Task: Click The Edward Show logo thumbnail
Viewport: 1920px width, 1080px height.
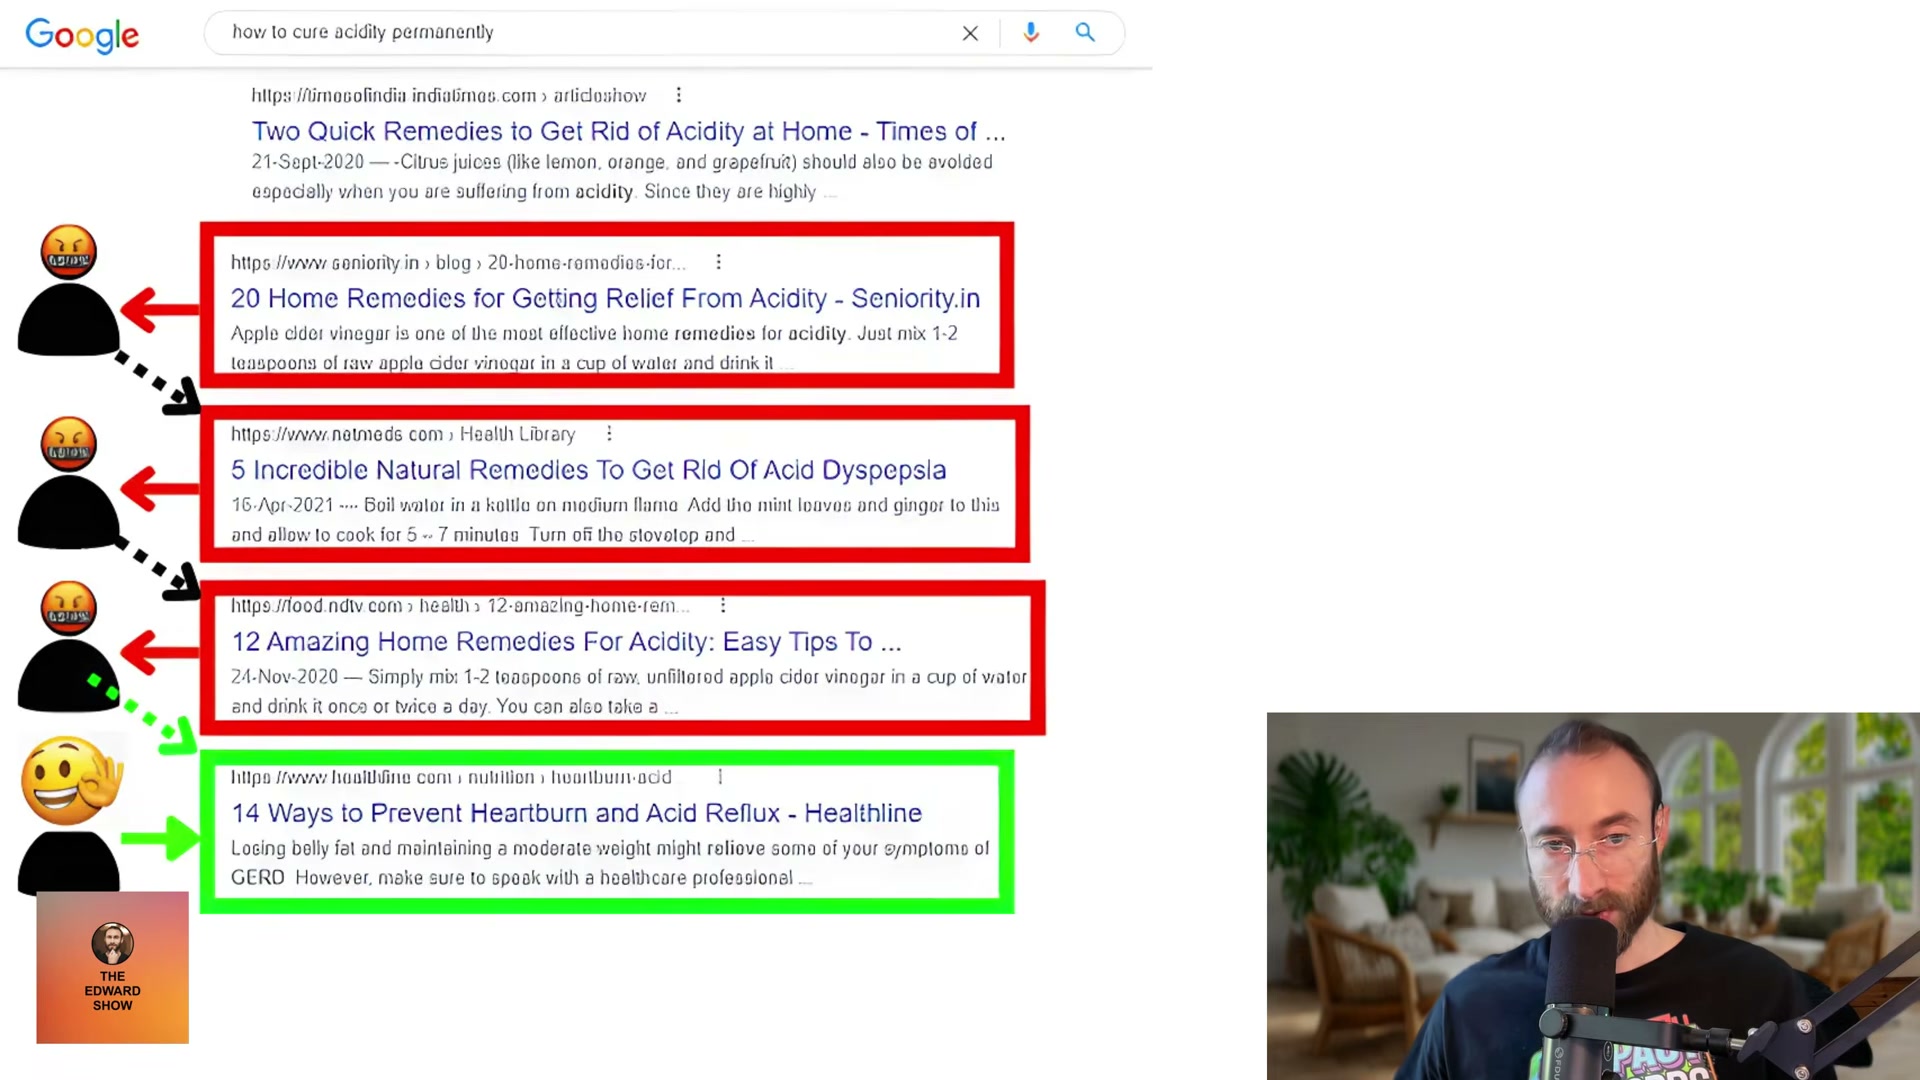Action: [112, 967]
